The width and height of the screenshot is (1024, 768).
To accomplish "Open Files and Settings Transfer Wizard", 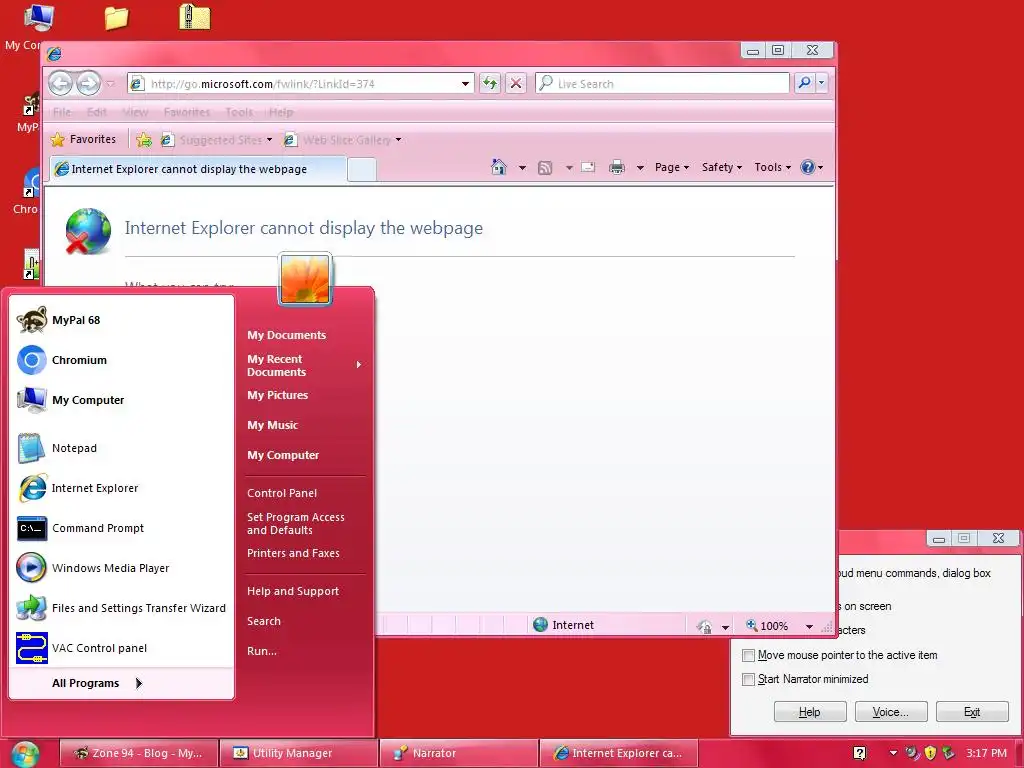I will [x=121, y=608].
